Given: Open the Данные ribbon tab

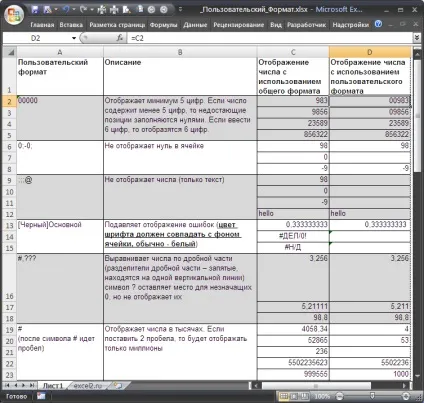Looking at the screenshot, I should pyautogui.click(x=195, y=25).
